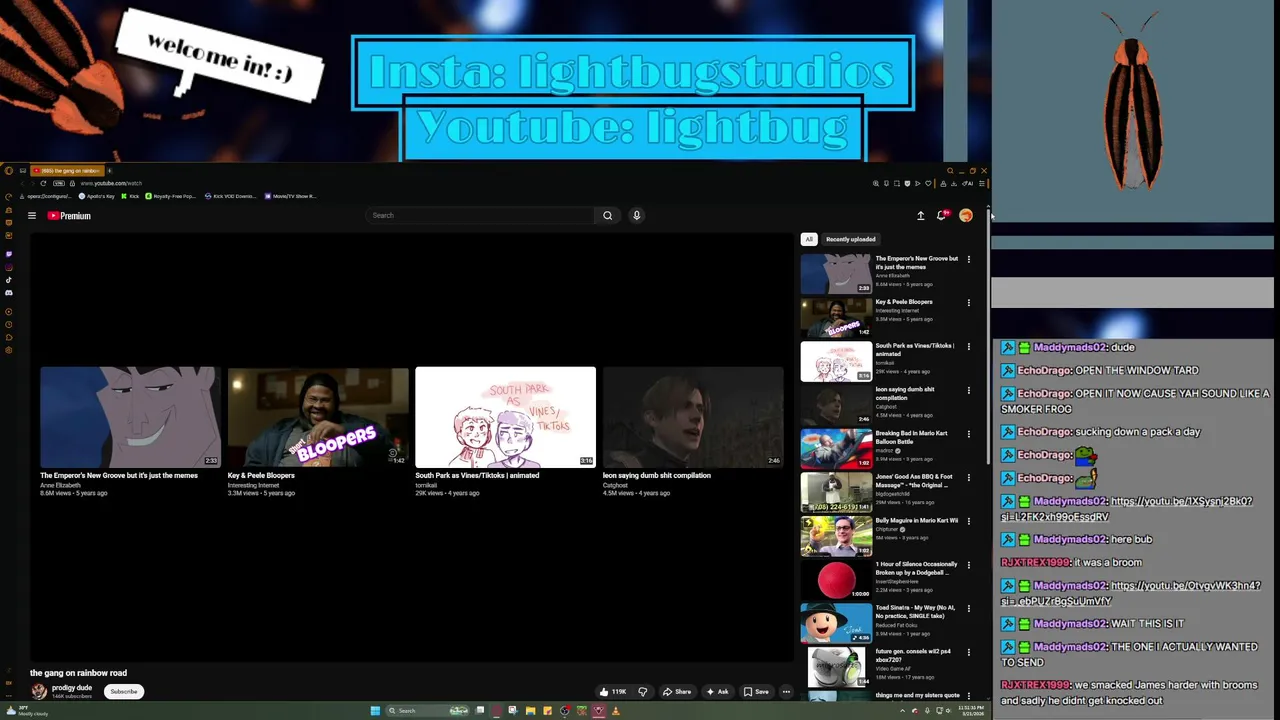Open TikTok in the Opera sidebar

(x=9, y=280)
